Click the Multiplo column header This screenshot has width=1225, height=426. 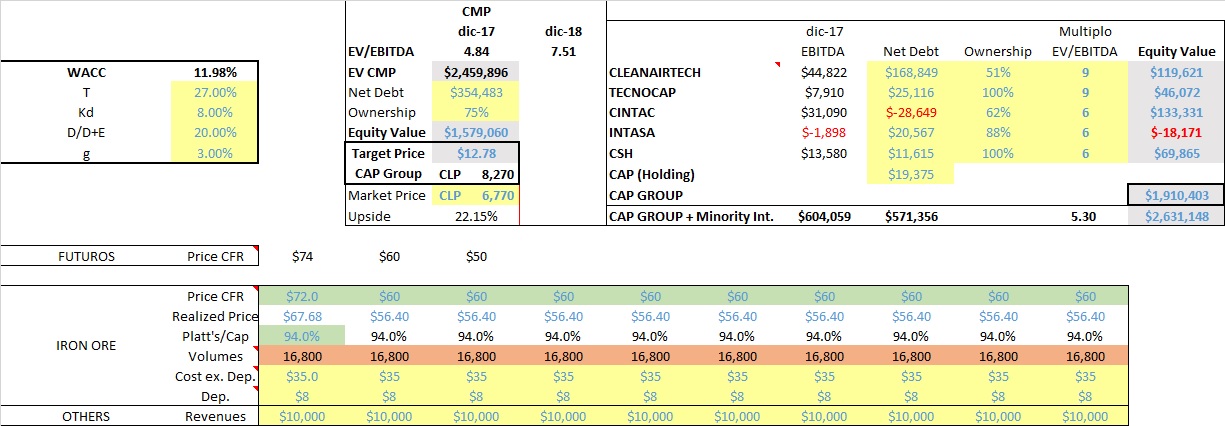1084,32
